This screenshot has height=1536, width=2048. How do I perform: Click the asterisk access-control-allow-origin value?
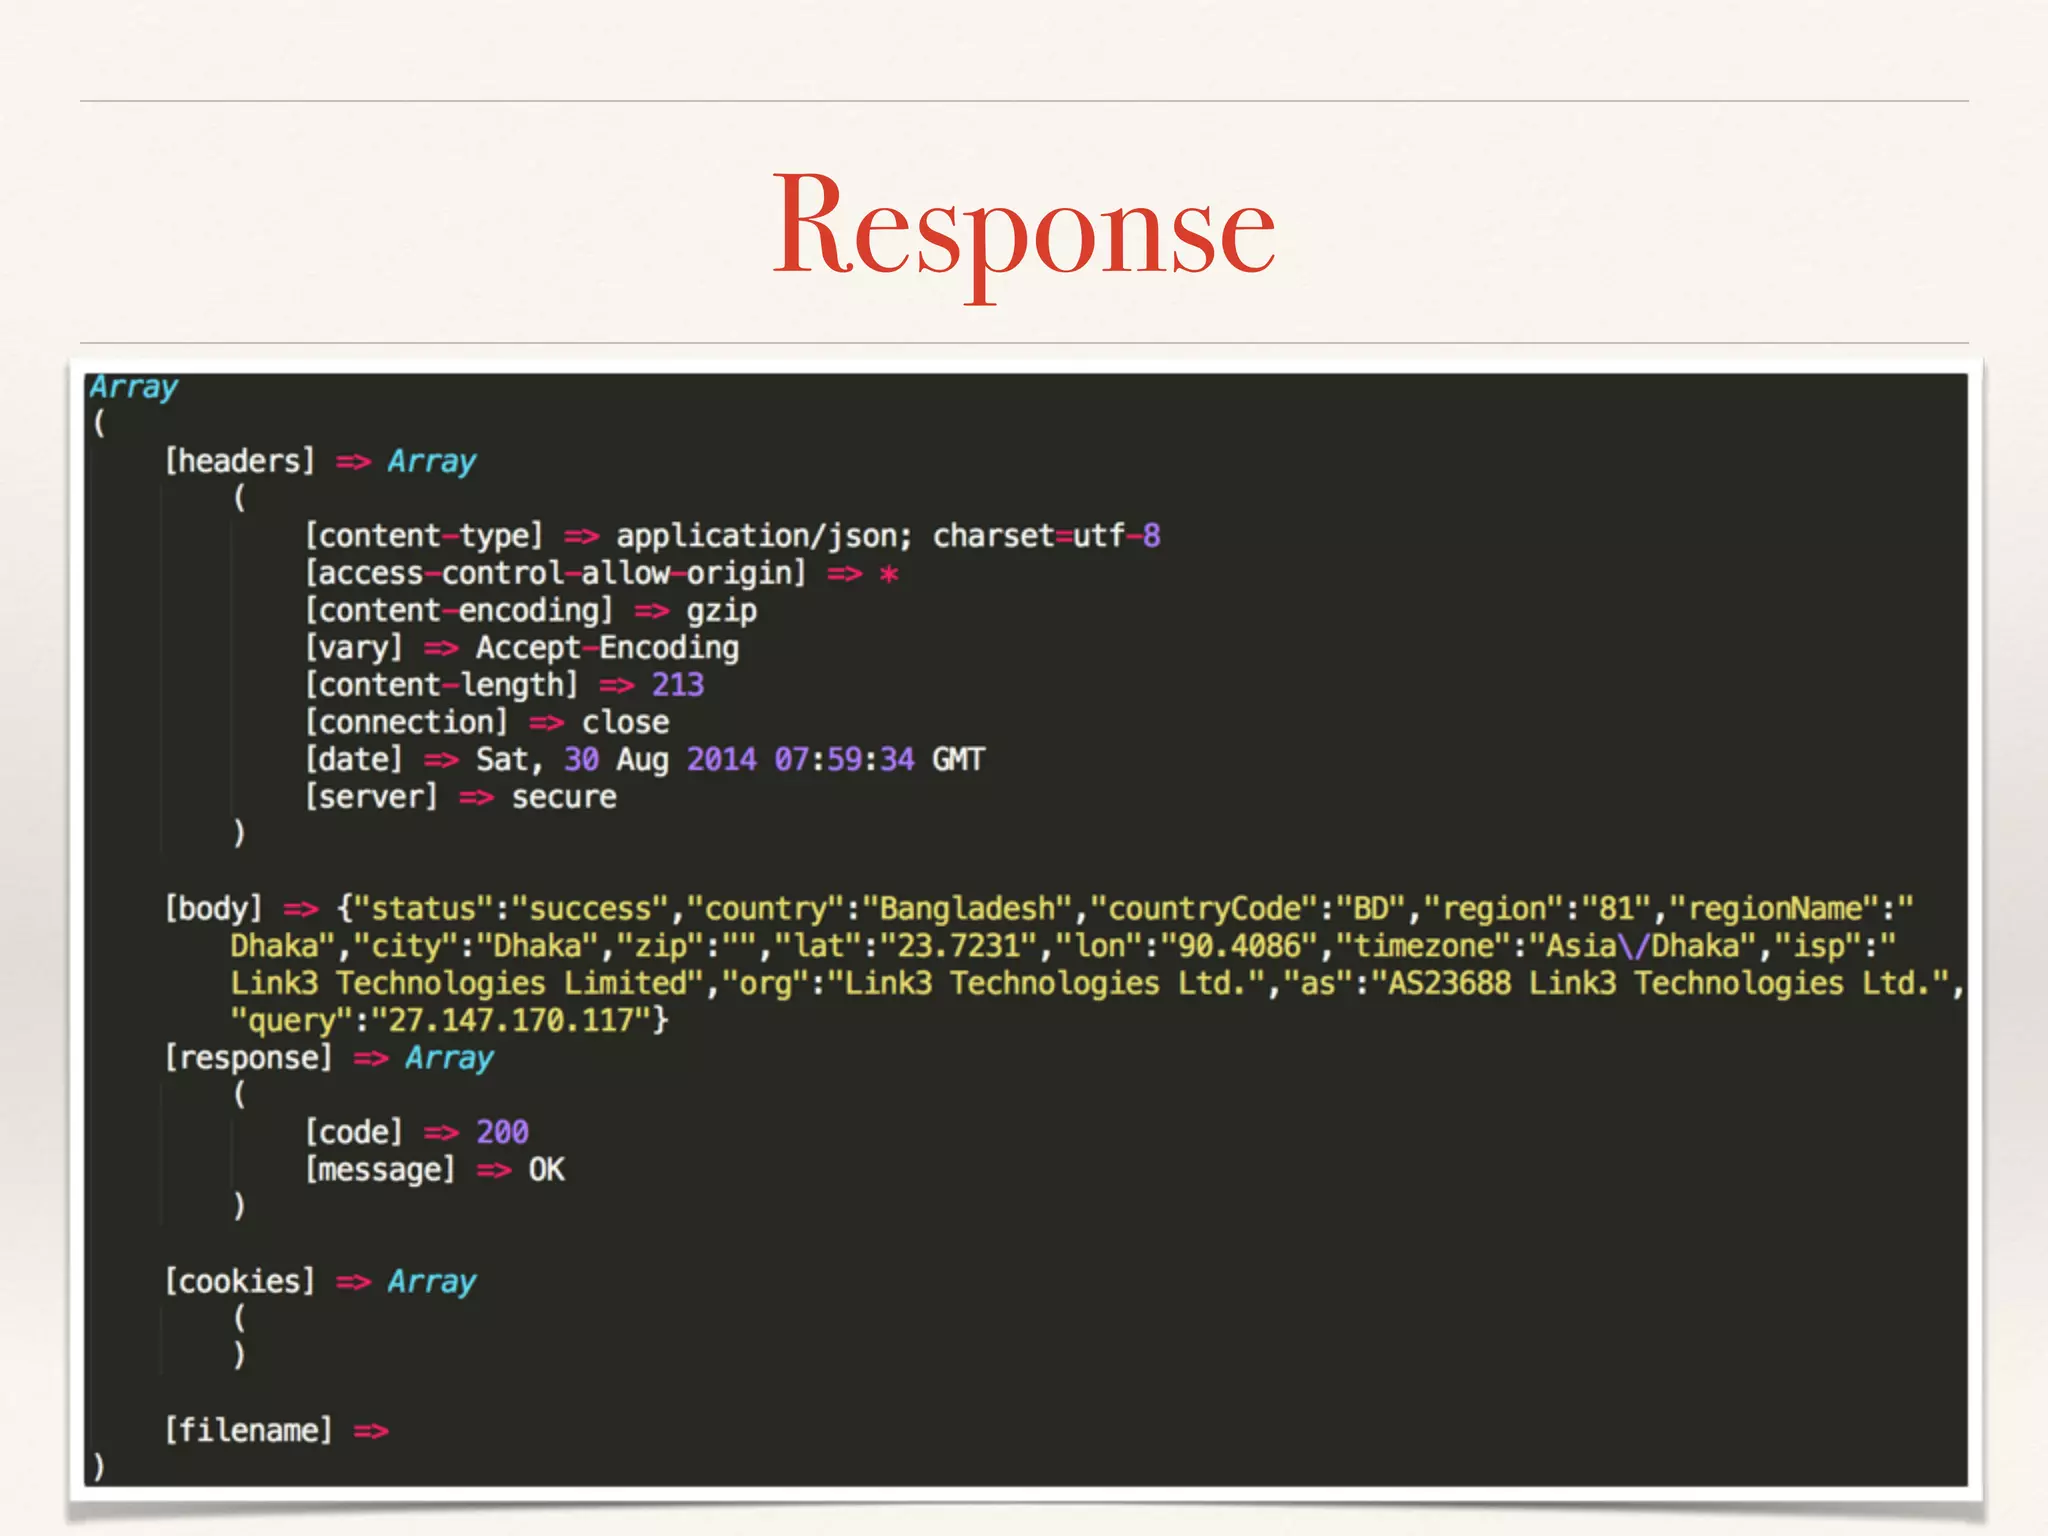pos(888,574)
